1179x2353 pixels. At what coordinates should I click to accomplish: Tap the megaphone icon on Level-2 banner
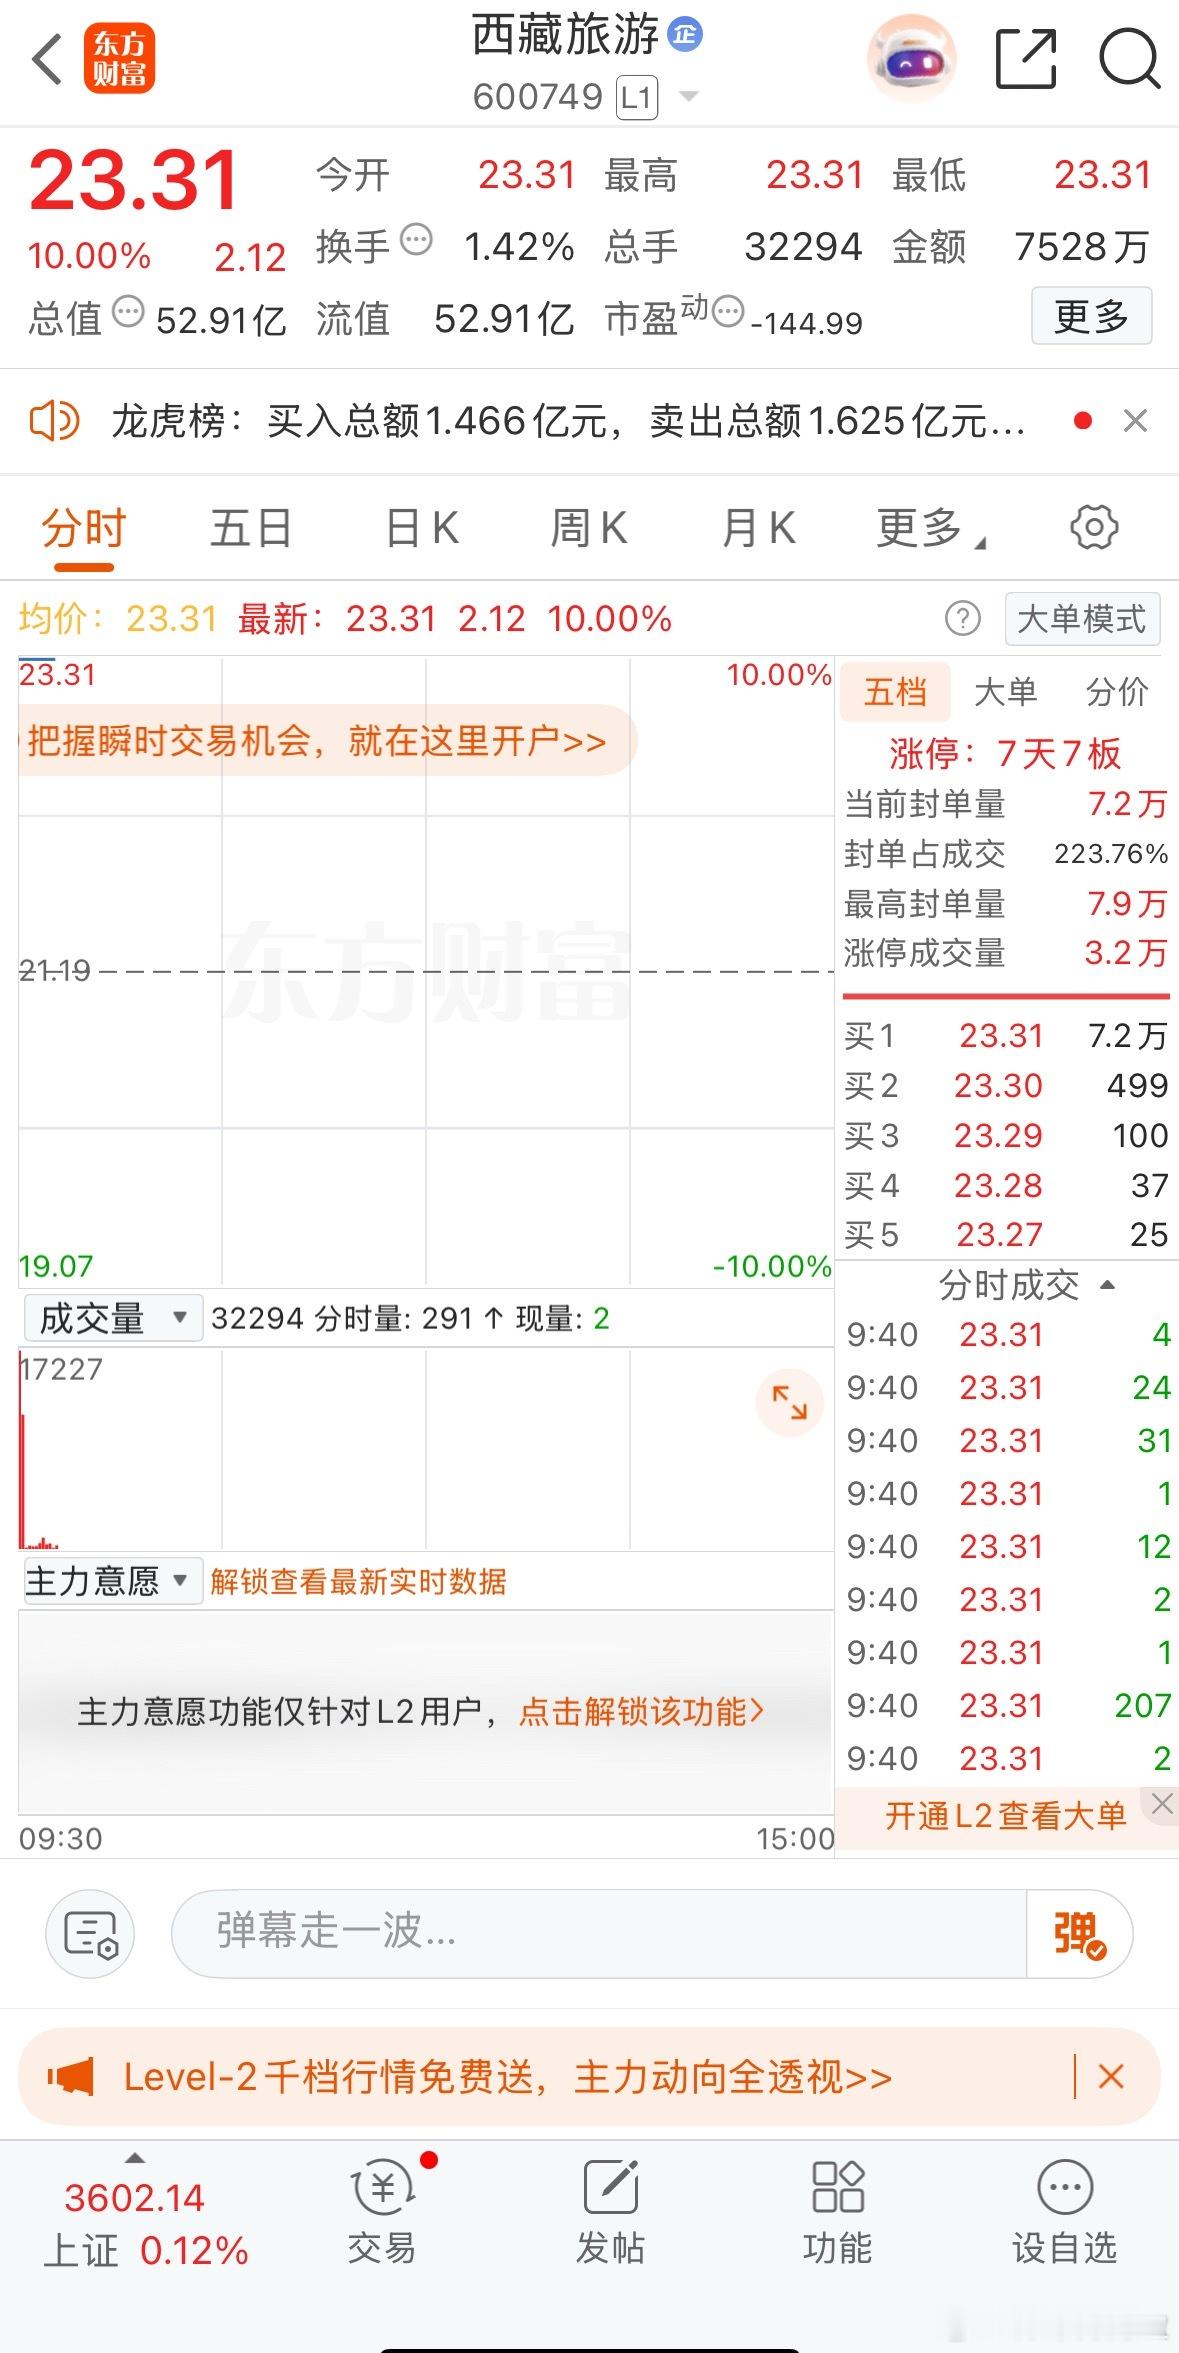[x=71, y=2077]
